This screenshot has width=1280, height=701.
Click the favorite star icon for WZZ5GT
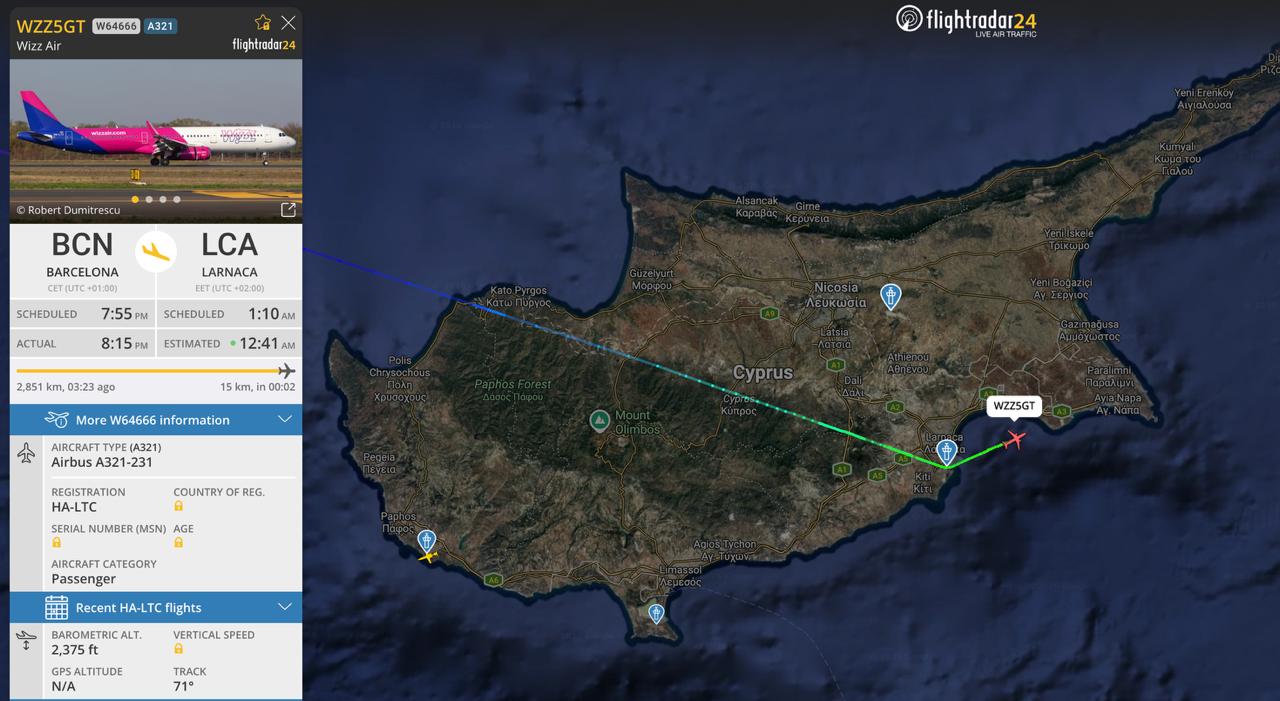263,22
